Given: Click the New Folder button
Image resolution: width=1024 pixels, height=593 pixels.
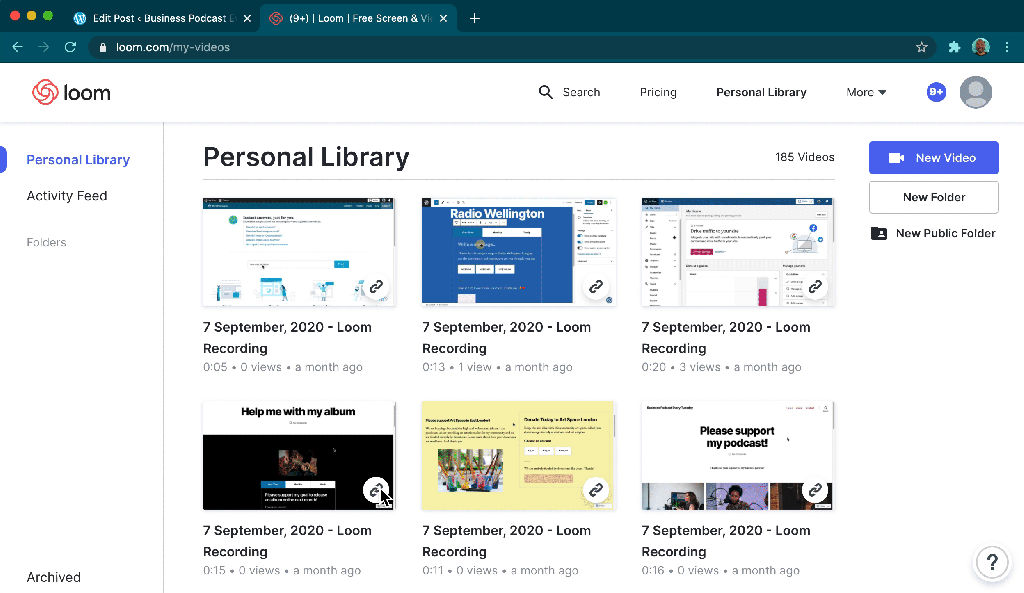Looking at the screenshot, I should click(x=933, y=197).
